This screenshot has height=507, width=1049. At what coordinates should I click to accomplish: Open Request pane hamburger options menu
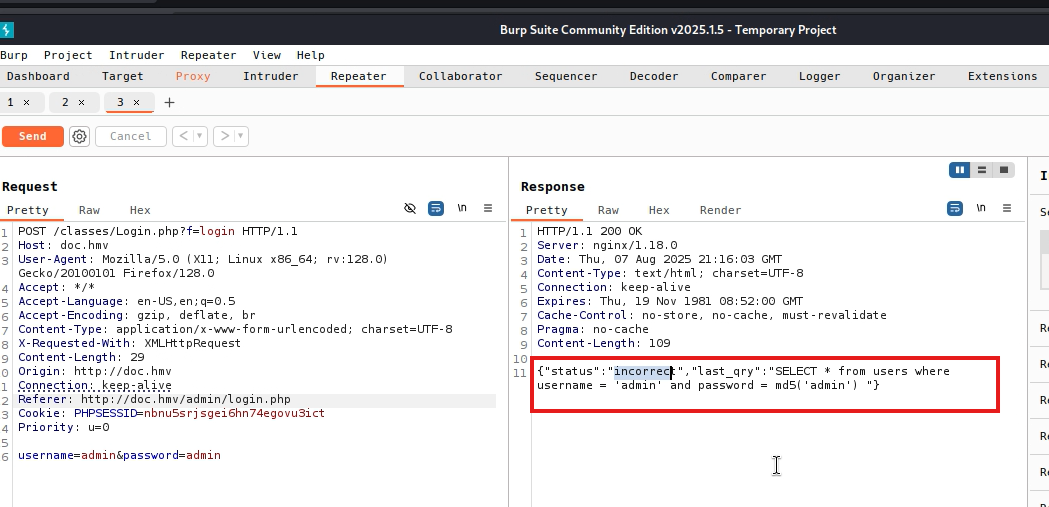click(x=488, y=209)
